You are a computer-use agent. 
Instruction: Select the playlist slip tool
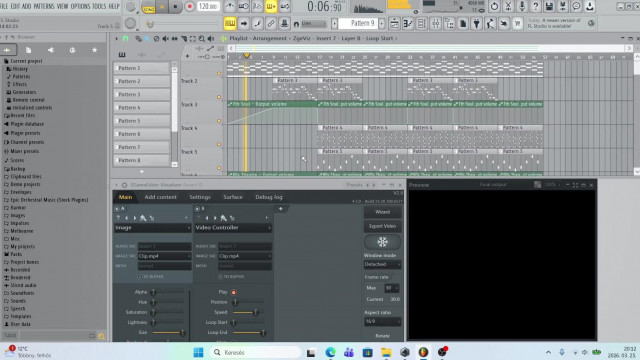175,38
